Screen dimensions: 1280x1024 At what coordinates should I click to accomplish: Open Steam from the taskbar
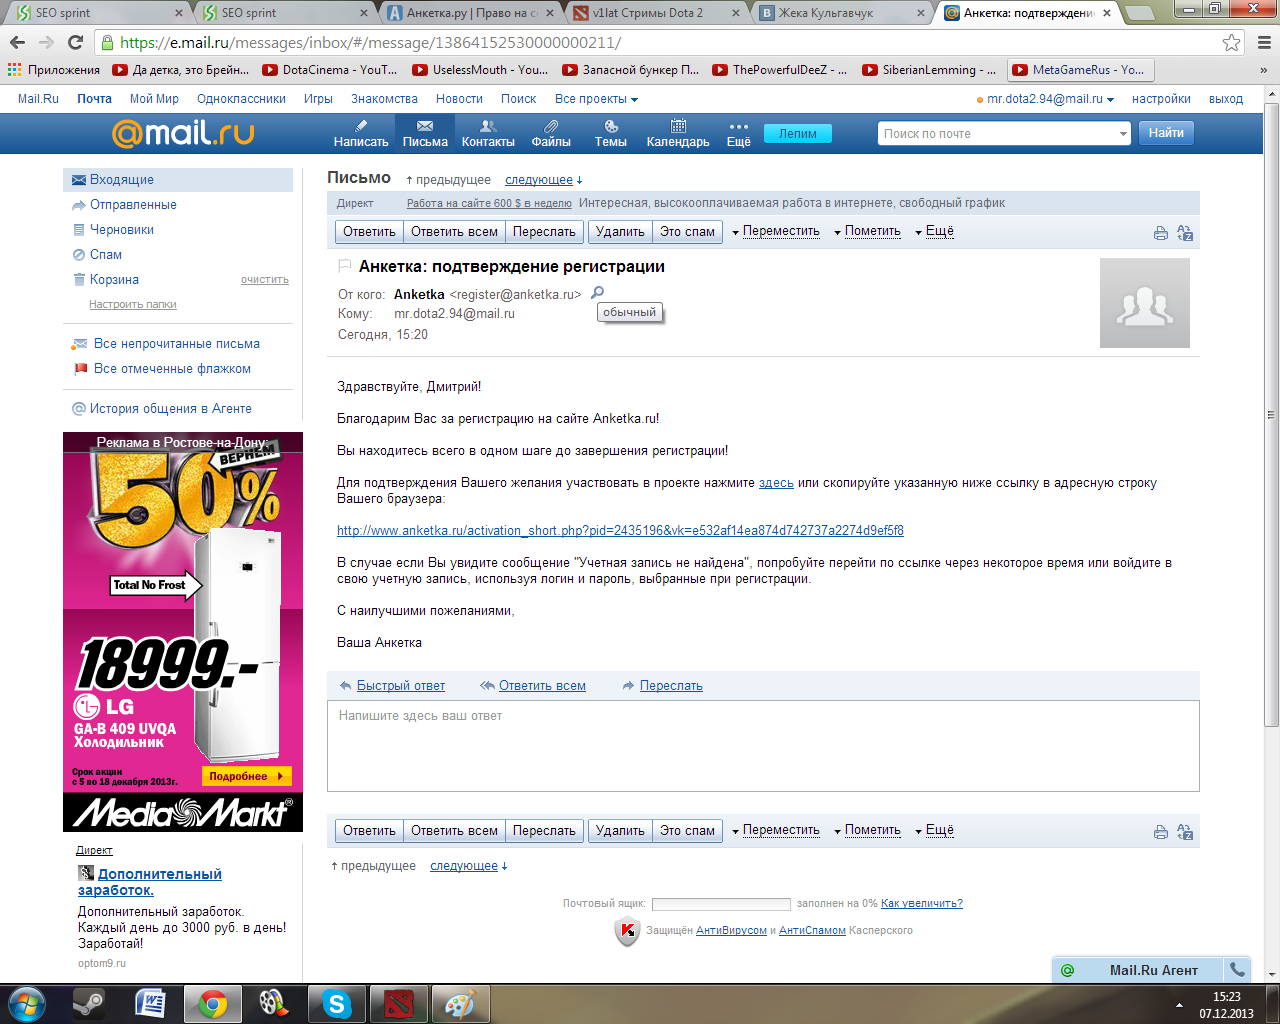pyautogui.click(x=88, y=1003)
